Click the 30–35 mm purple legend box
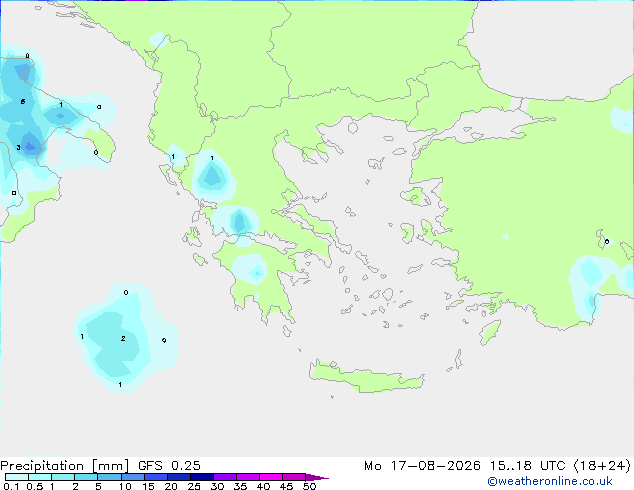Image resolution: width=634 pixels, height=490 pixels. click(224, 477)
